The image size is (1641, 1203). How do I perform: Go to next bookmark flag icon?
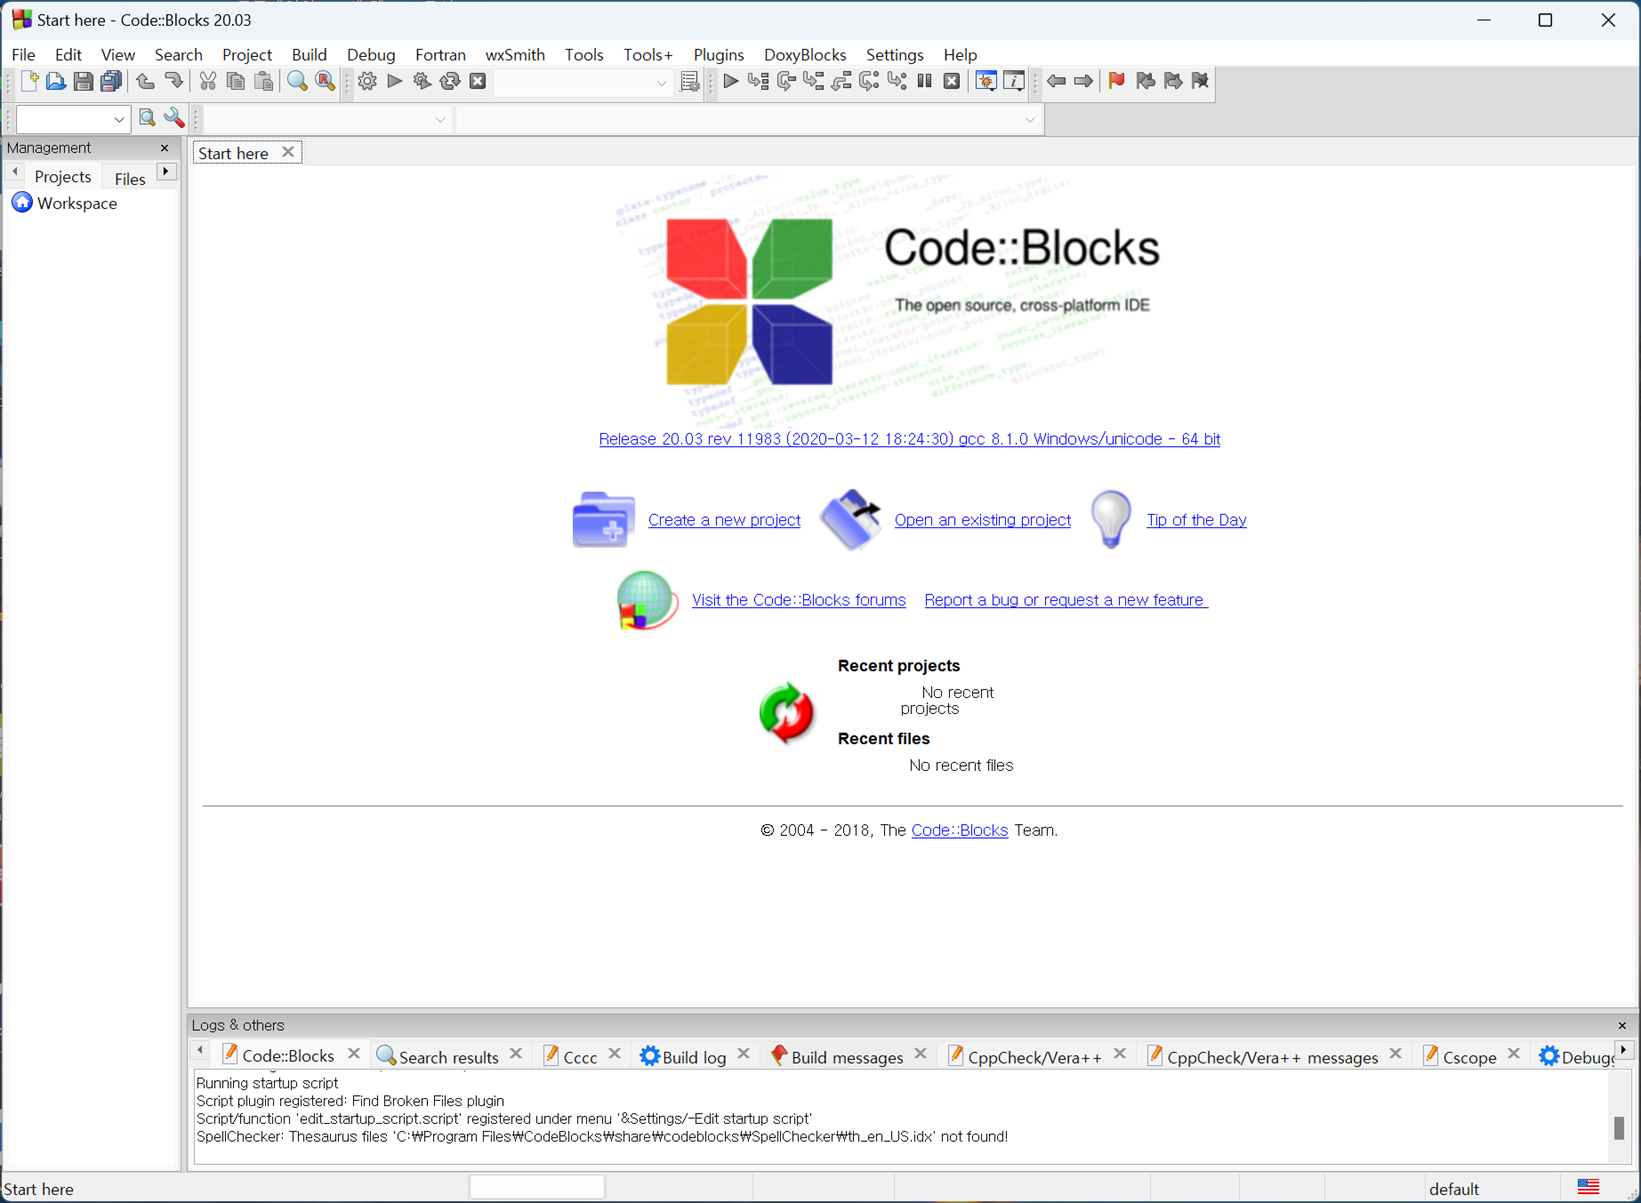1173,81
